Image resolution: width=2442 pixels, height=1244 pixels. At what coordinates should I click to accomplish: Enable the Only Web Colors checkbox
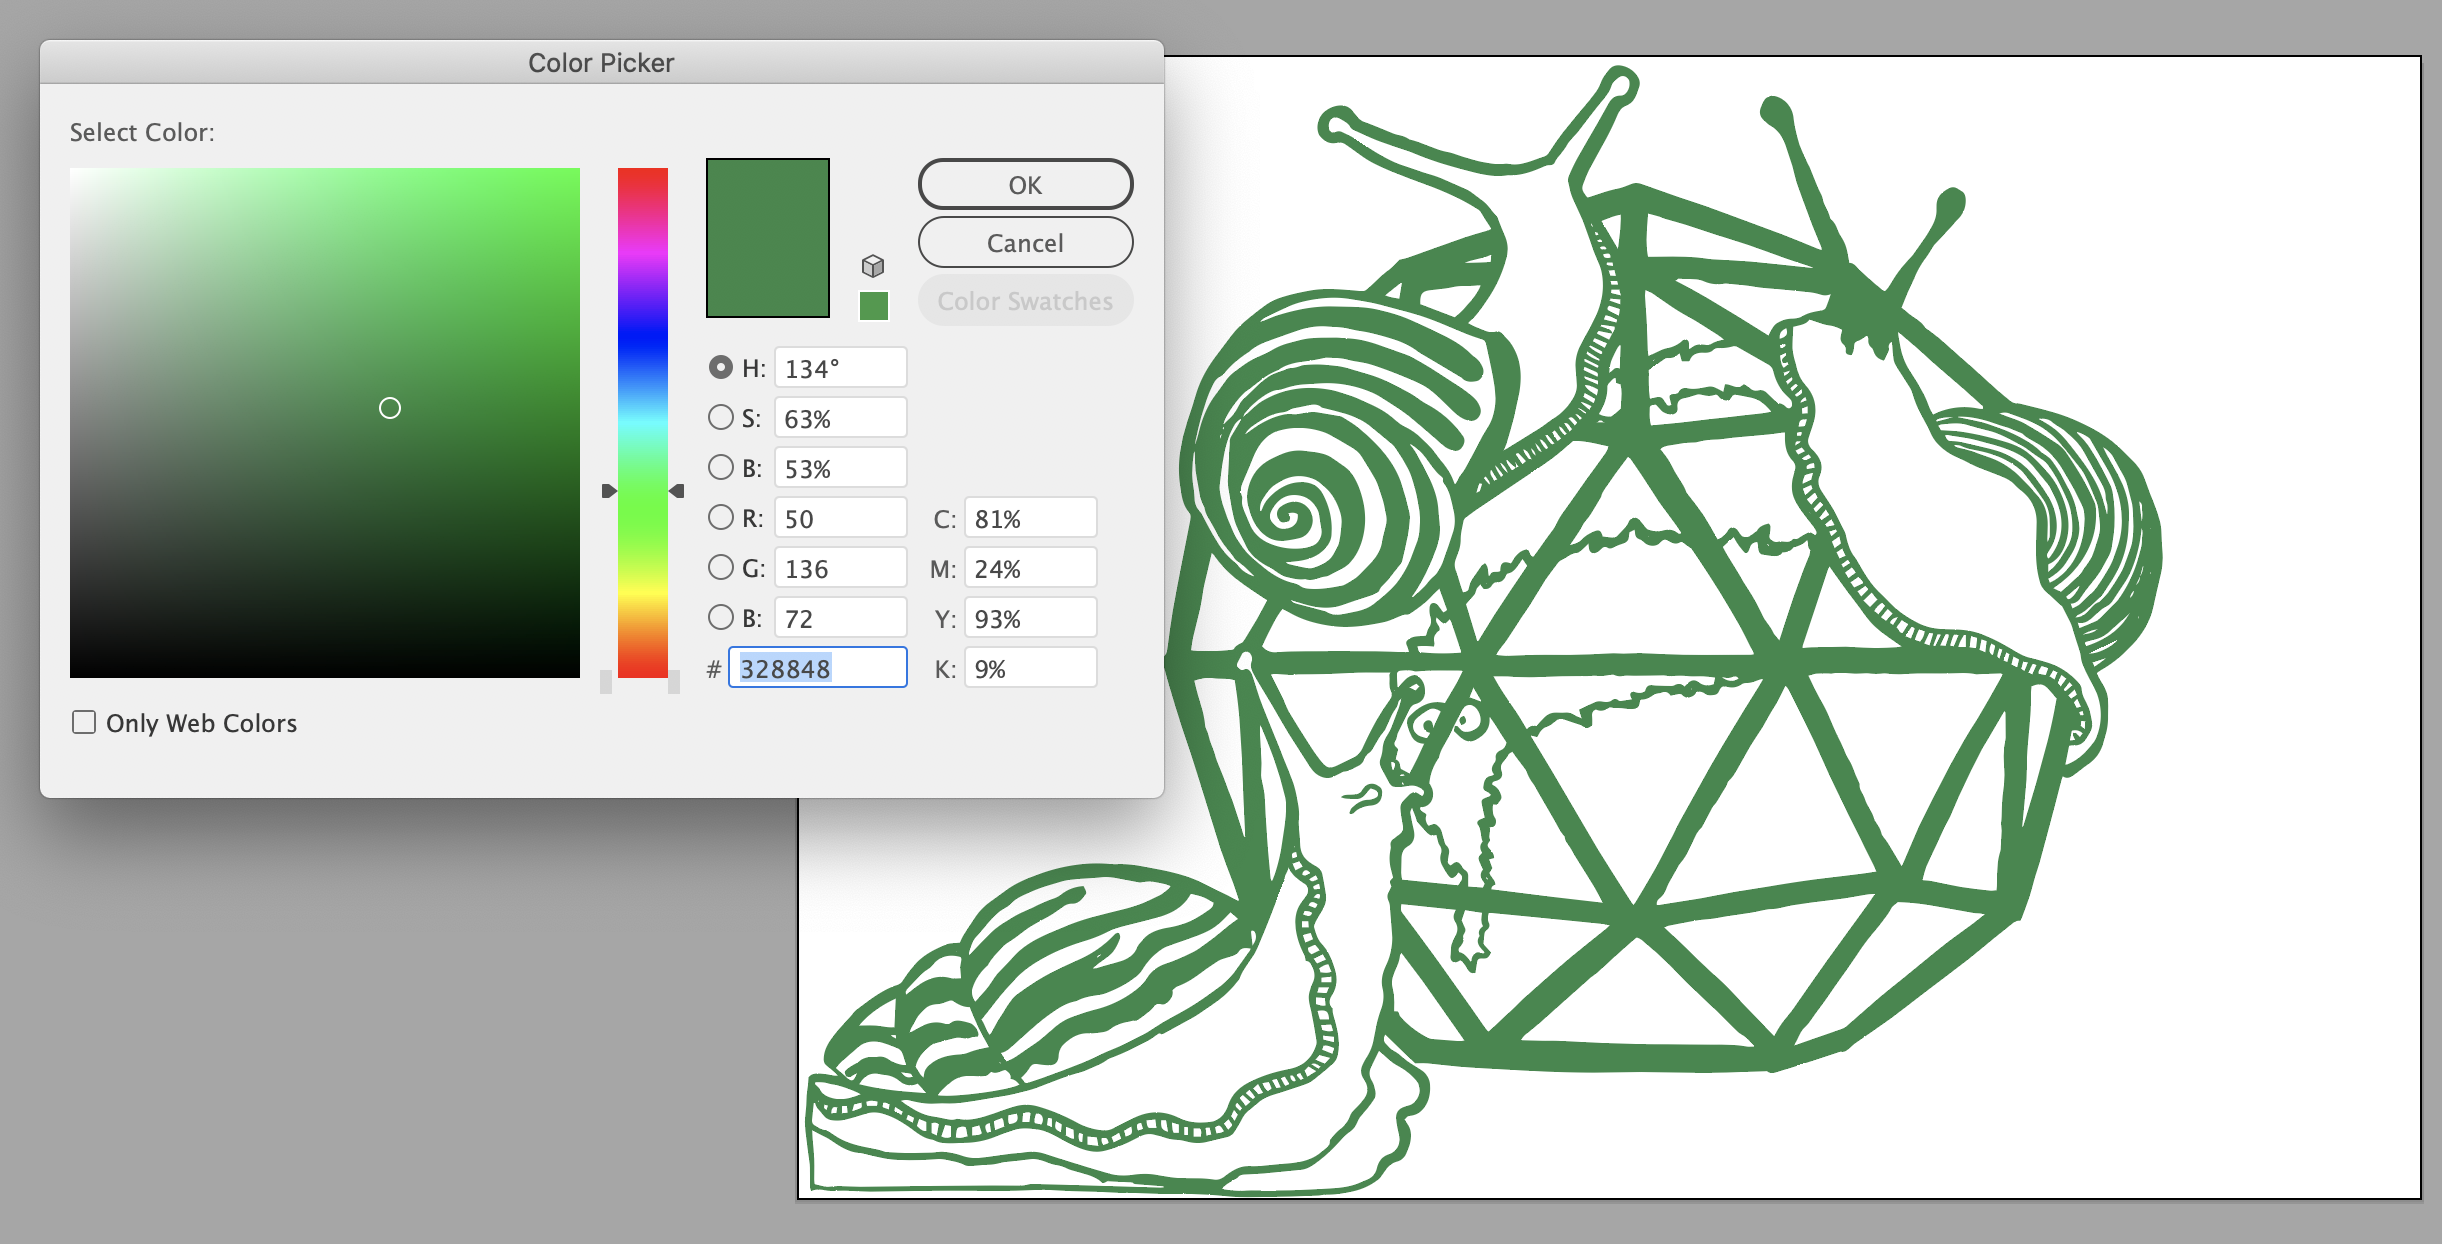(84, 722)
